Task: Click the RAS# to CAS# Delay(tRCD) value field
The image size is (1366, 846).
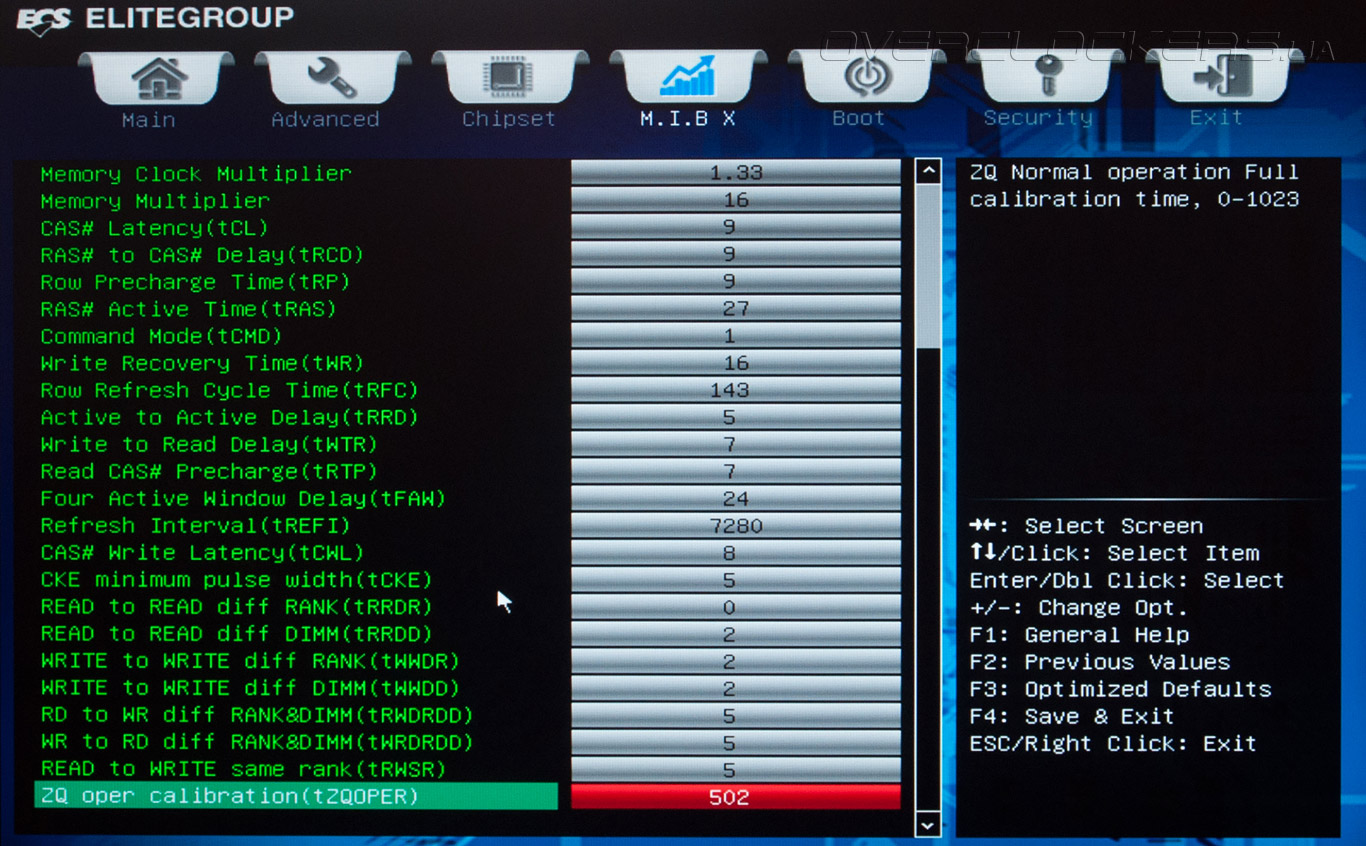Action: [736, 254]
